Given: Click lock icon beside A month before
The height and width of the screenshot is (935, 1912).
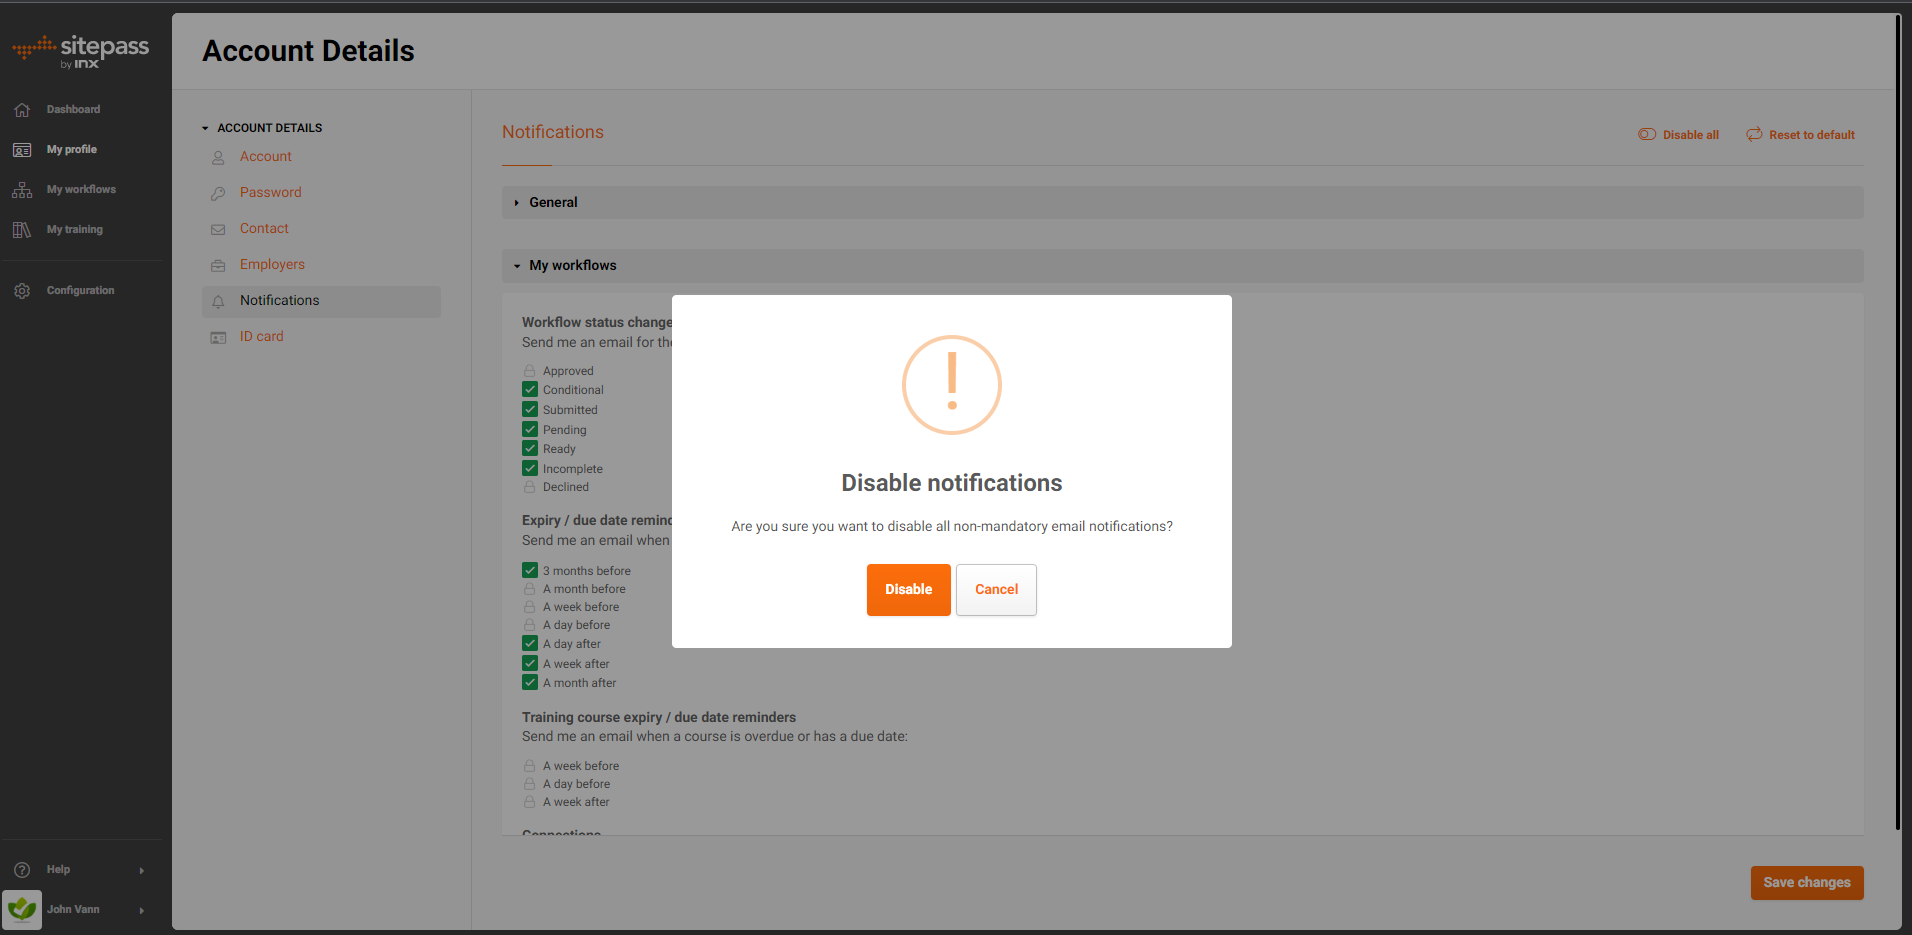Looking at the screenshot, I should tap(530, 589).
